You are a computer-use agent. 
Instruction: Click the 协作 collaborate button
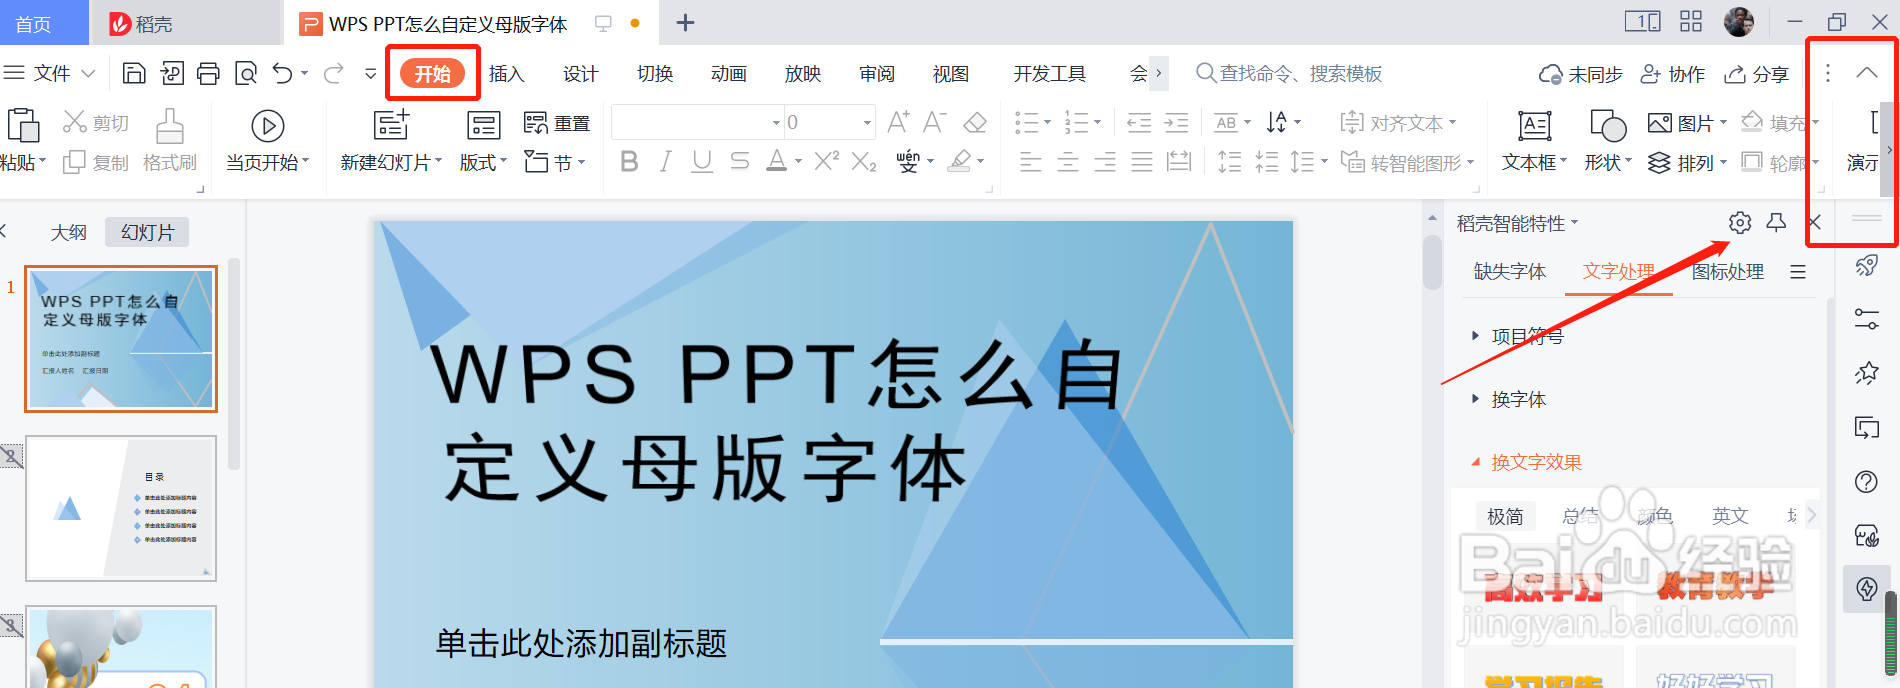point(1673,74)
